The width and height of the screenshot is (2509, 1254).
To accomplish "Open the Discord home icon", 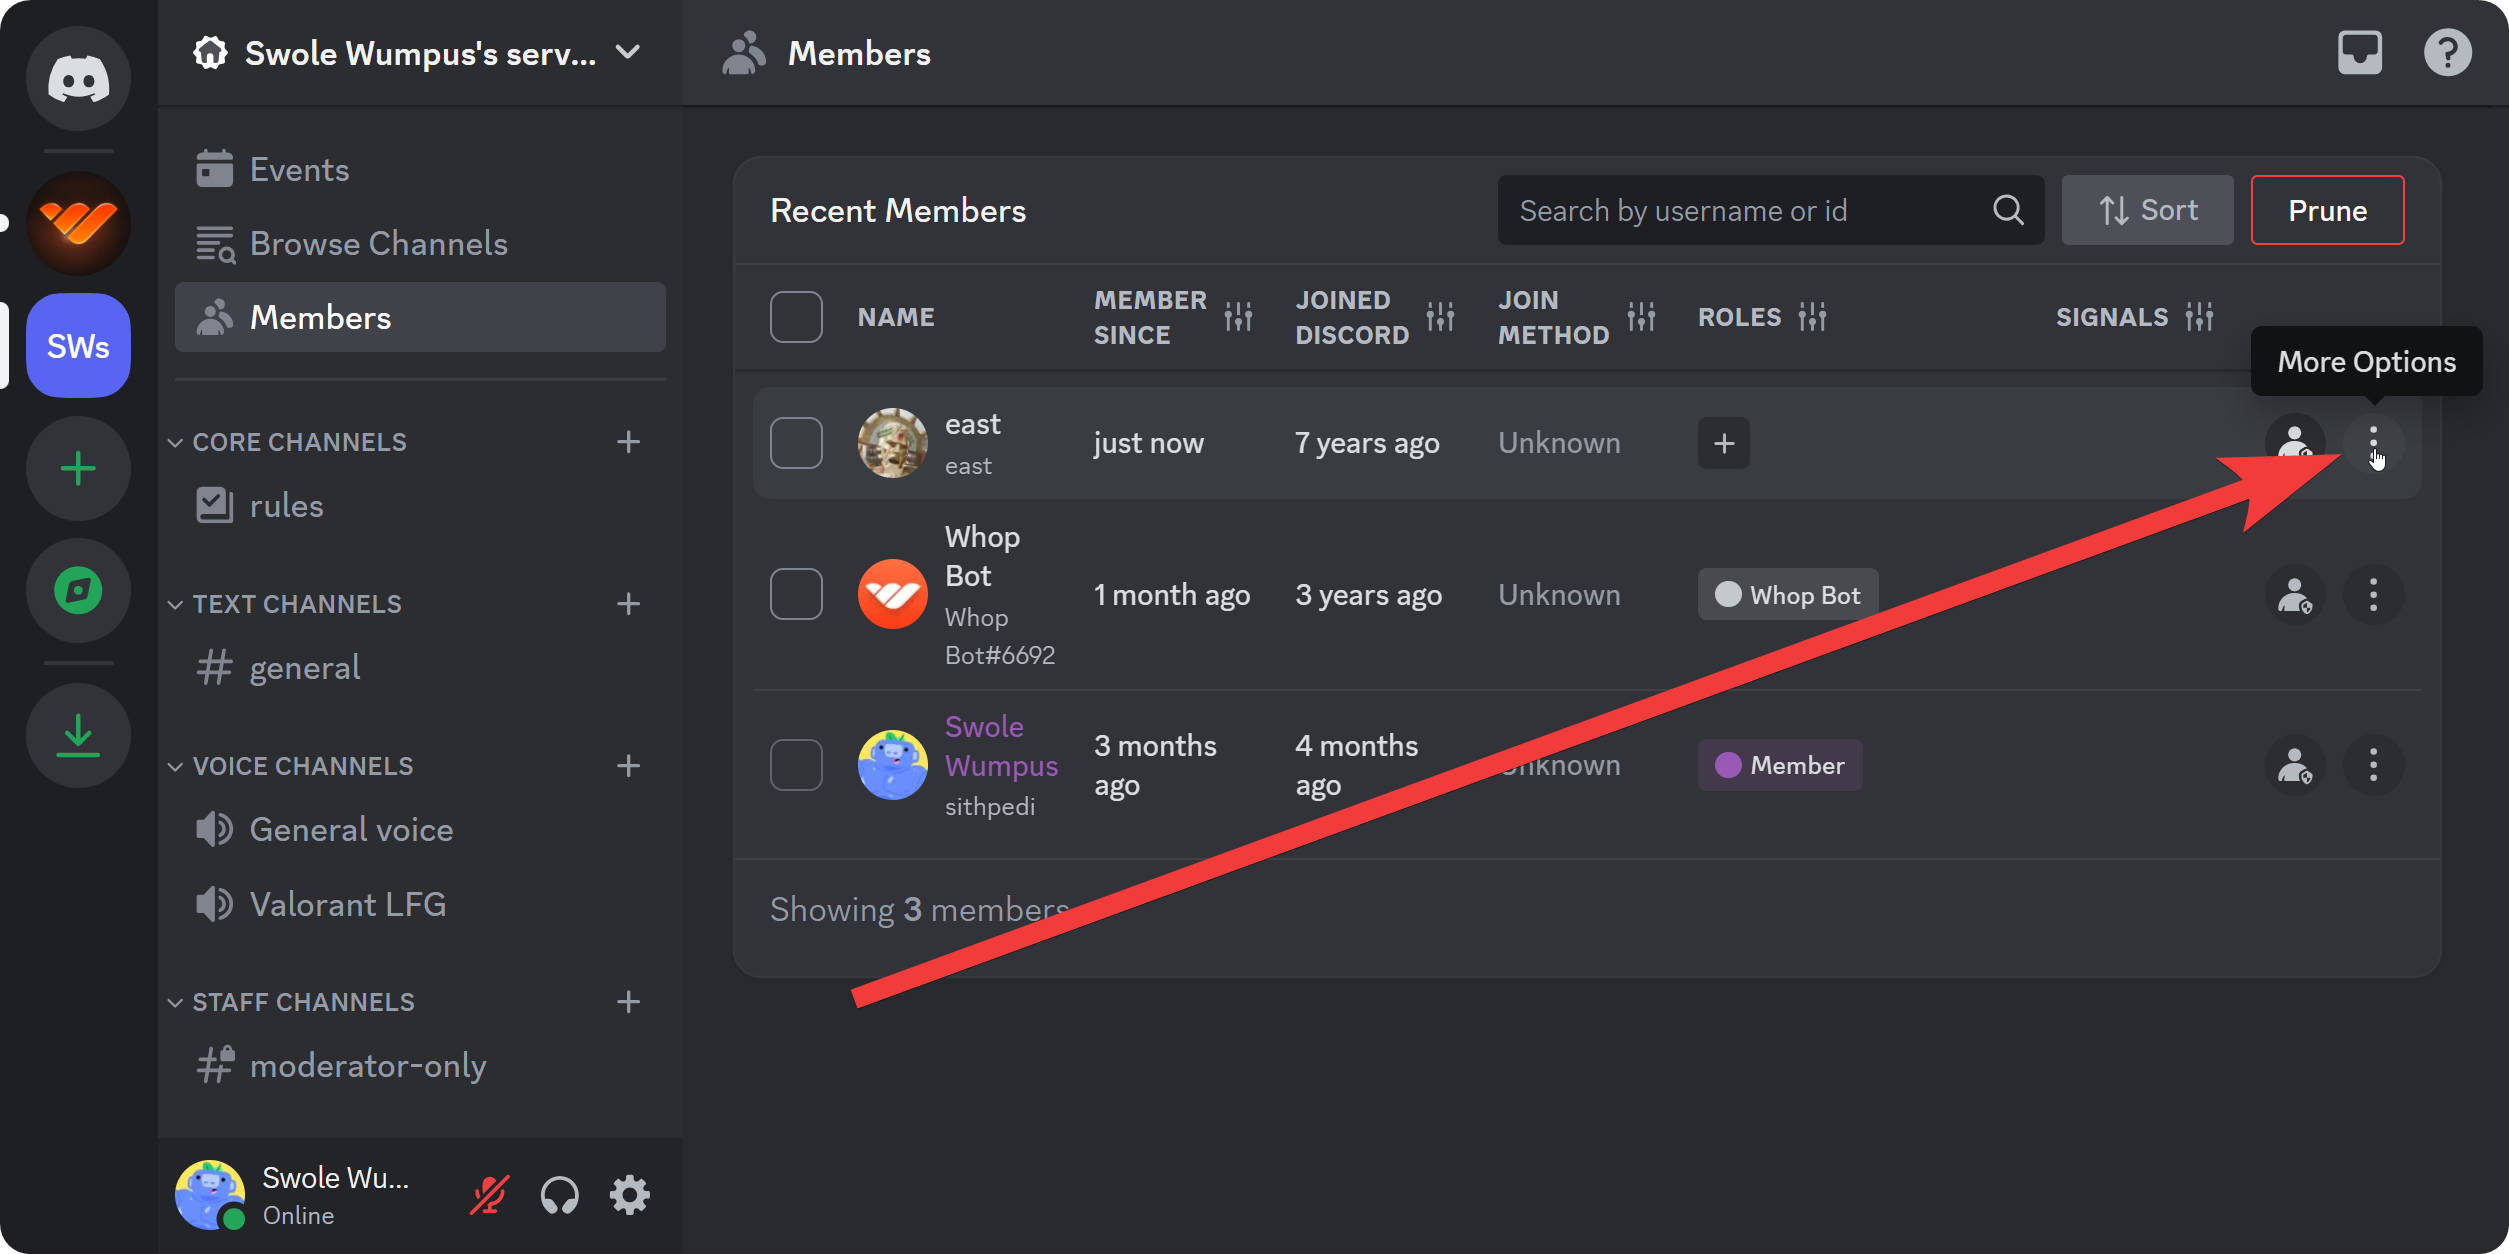I will (78, 77).
